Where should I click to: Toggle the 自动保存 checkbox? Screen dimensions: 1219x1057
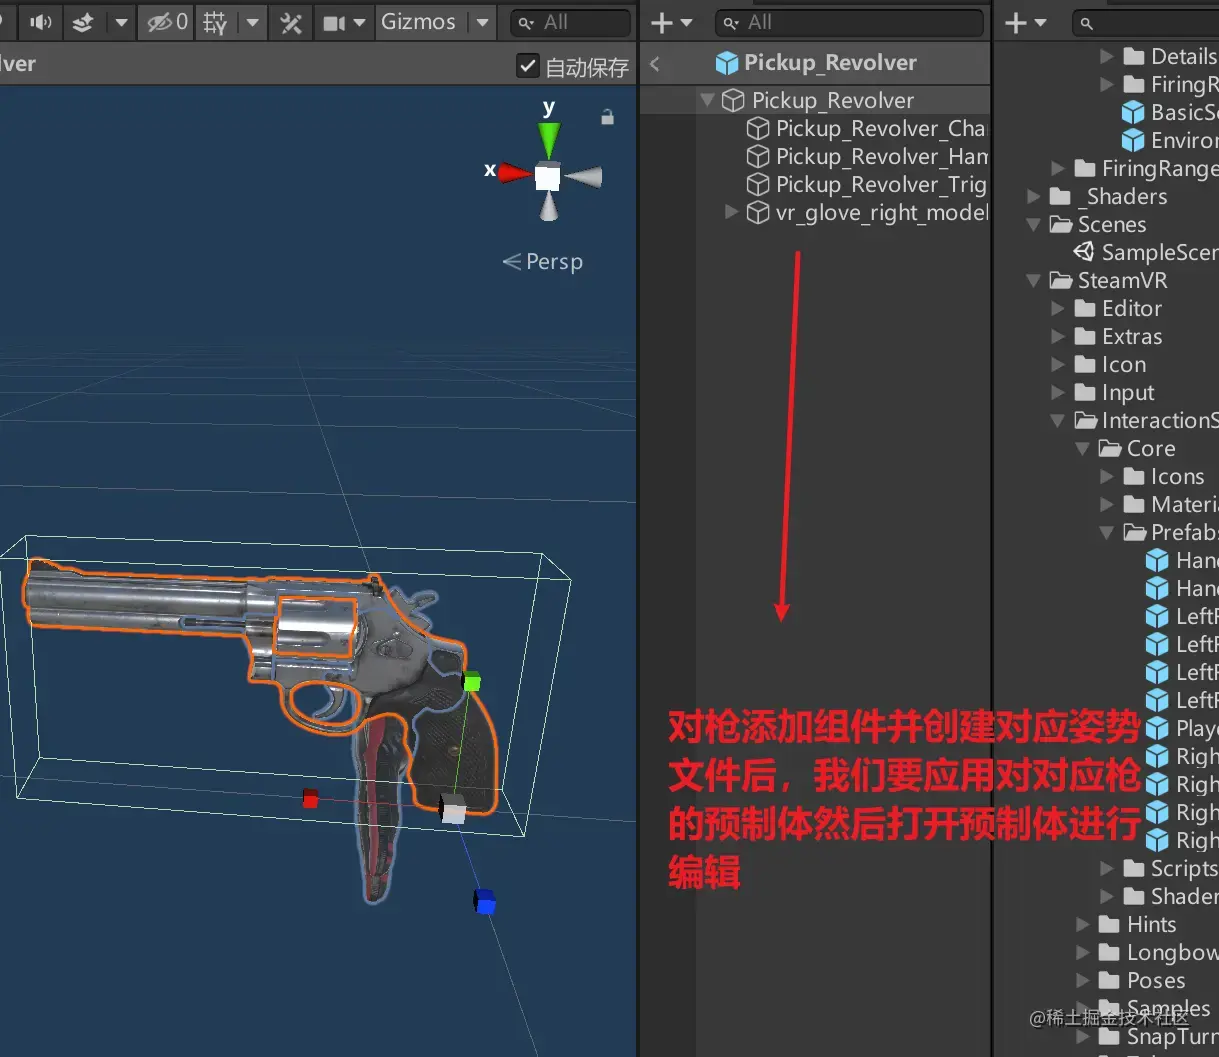pos(527,66)
